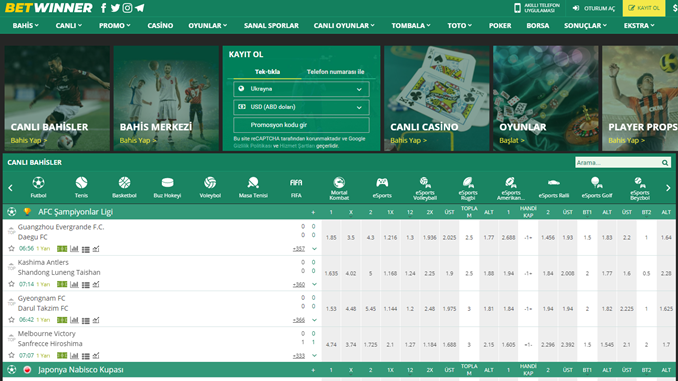Open the Facebook social icon
Screen dimensions: 678x381
click(x=103, y=8)
